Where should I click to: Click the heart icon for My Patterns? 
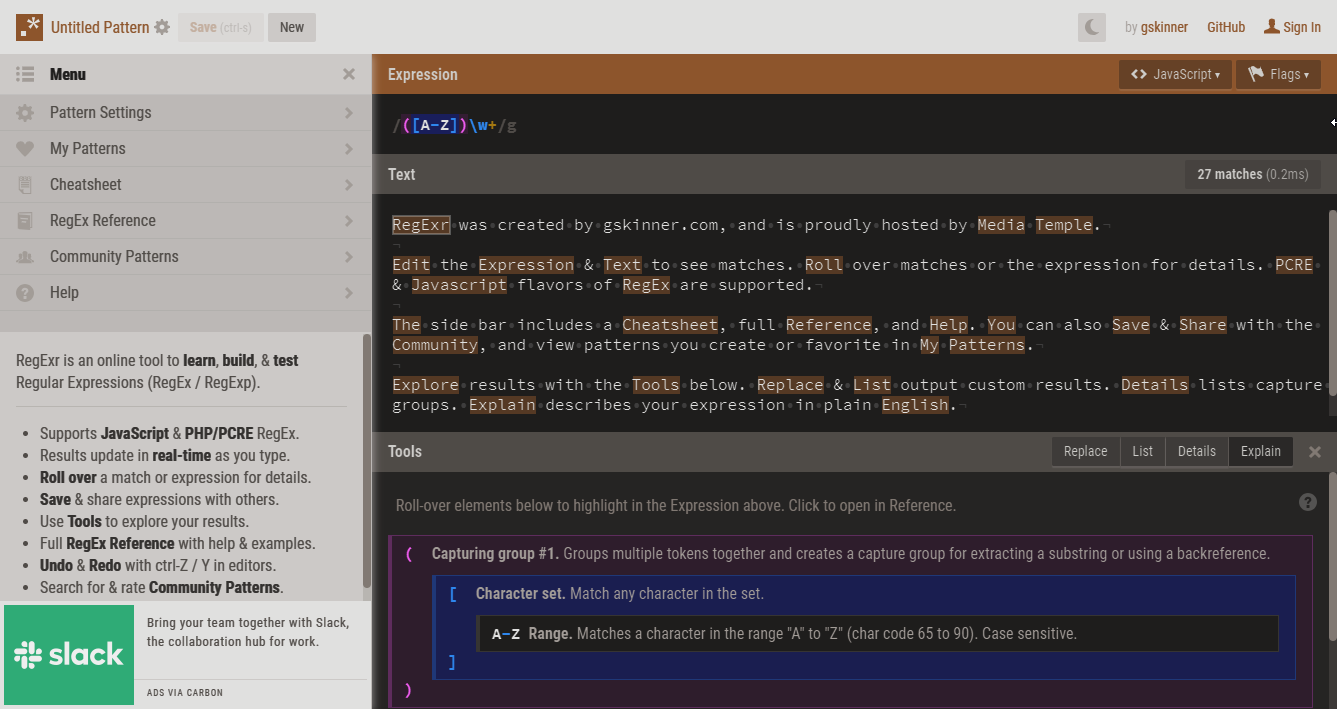click(x=26, y=149)
